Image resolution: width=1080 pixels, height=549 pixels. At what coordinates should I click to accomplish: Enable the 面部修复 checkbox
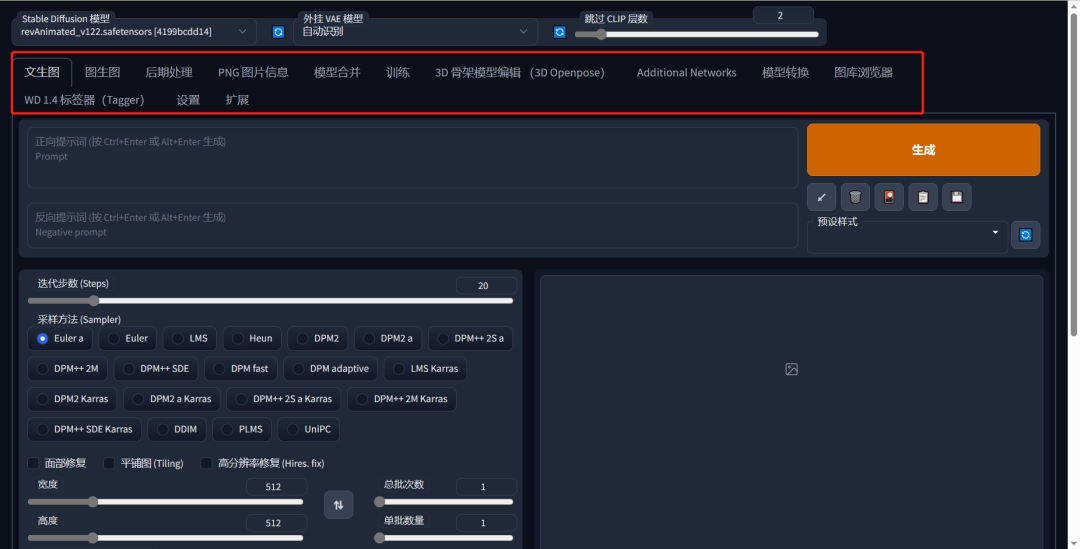[33, 463]
